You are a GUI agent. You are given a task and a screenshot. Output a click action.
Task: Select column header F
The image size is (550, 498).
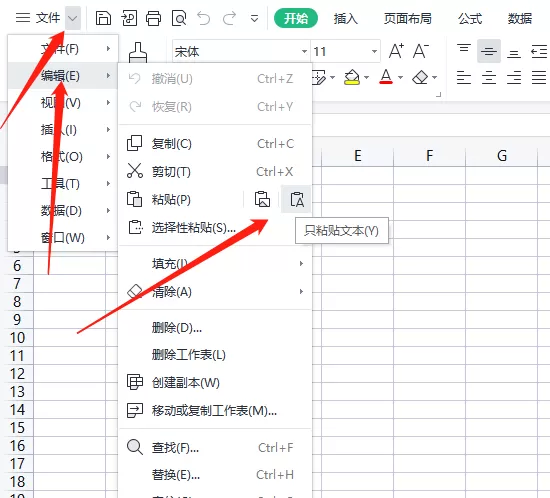430,156
